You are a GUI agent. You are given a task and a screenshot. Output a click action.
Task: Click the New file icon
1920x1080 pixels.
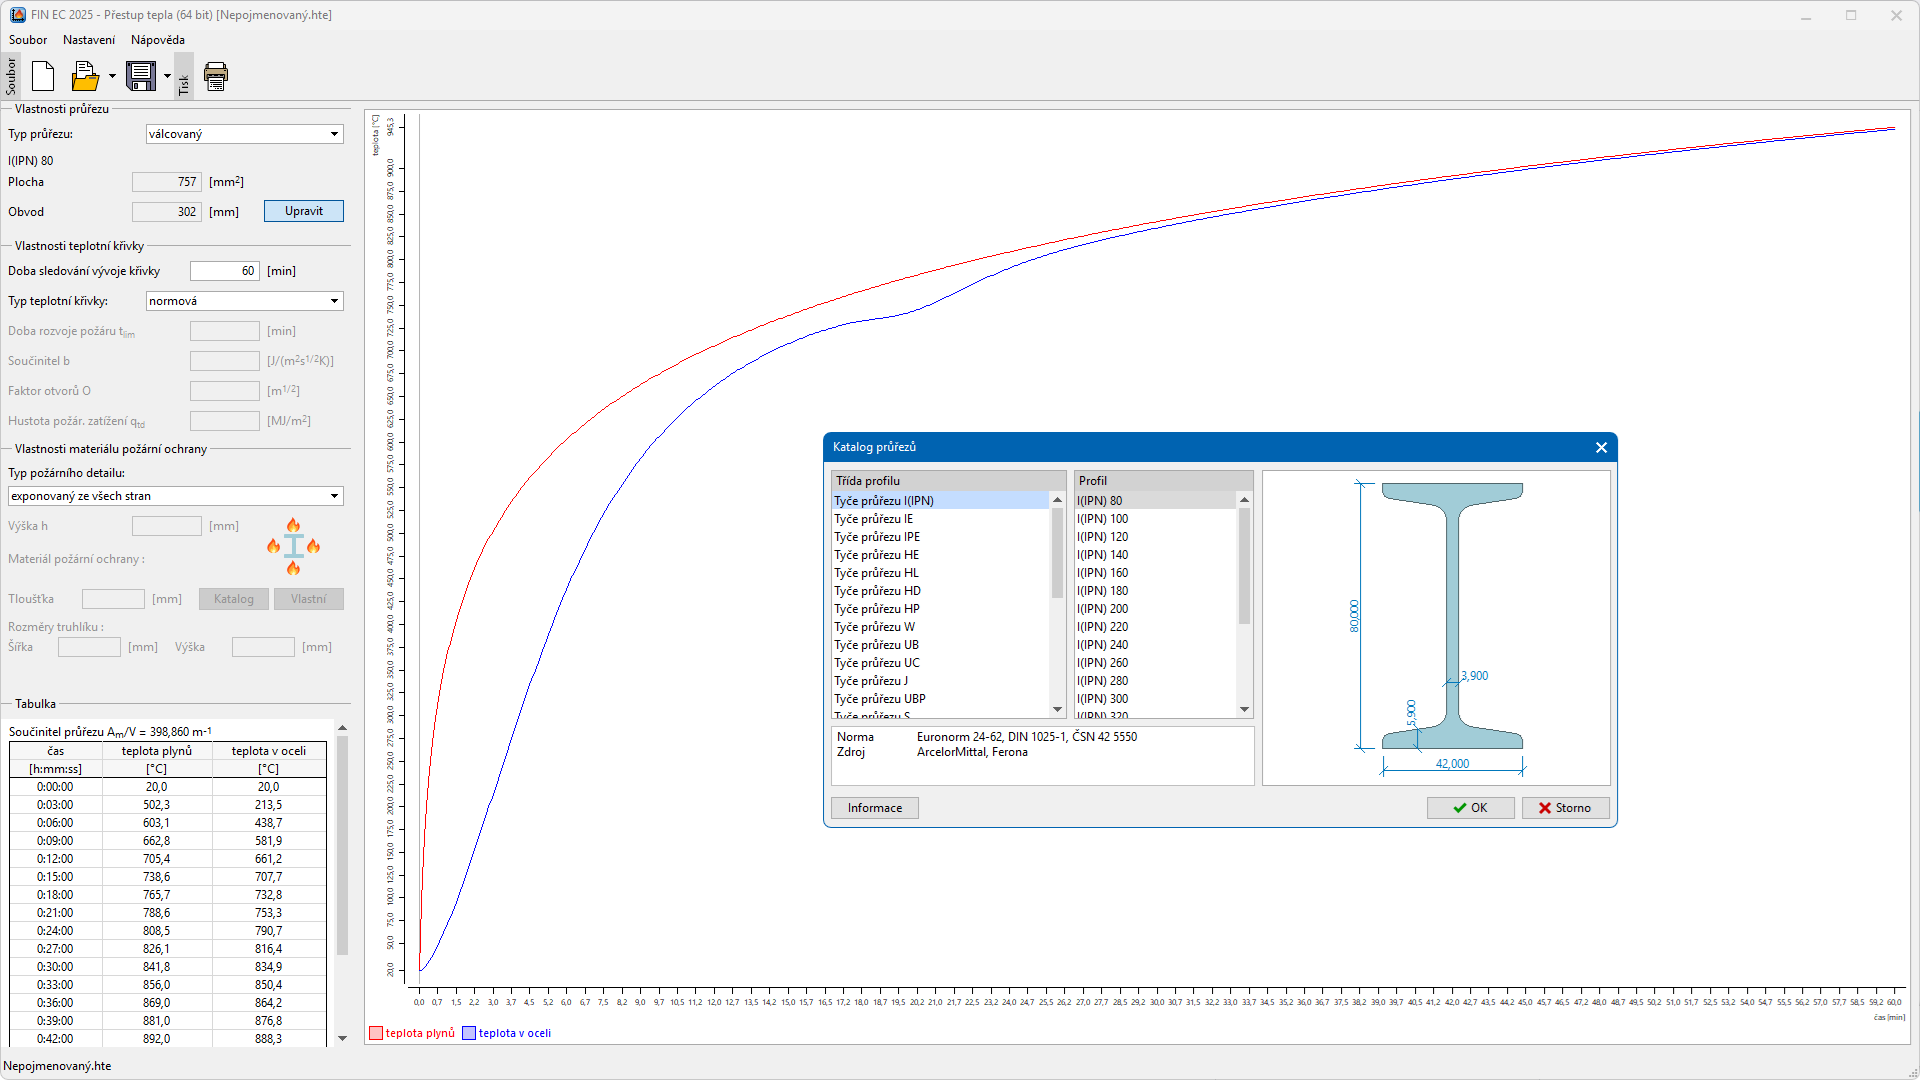click(x=43, y=76)
